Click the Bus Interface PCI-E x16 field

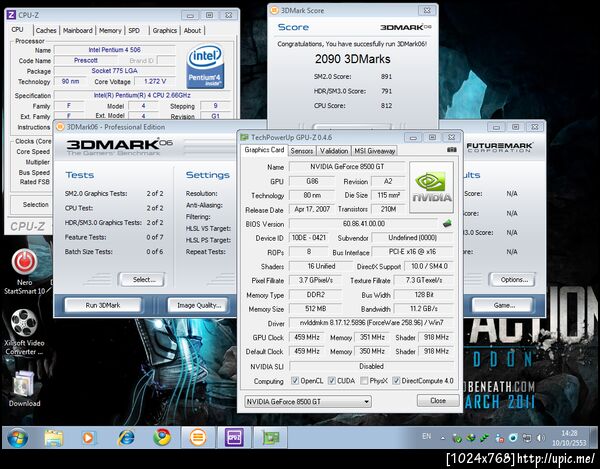click(x=412, y=252)
